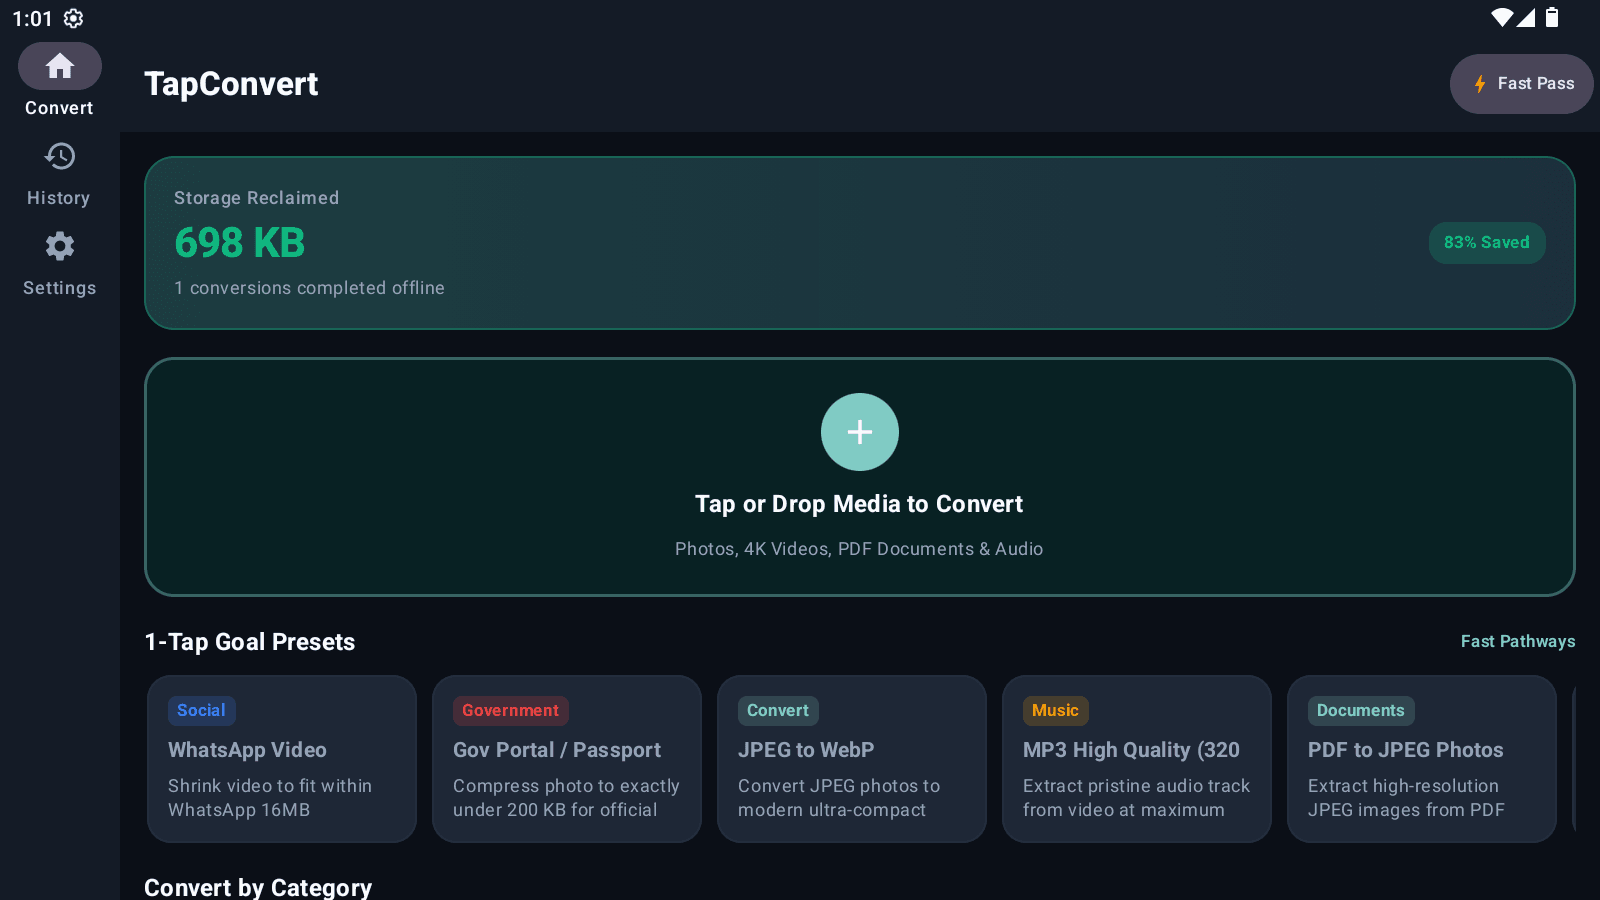Screen dimensions: 1600x900
Task: Tap the Documents tag chip
Action: pyautogui.click(x=1361, y=711)
